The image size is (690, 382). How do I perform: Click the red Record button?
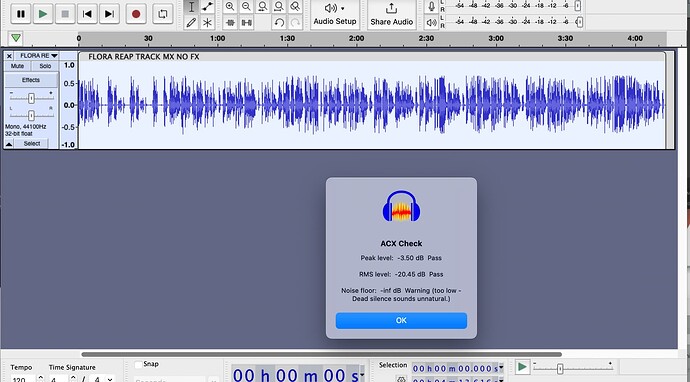[x=136, y=14]
